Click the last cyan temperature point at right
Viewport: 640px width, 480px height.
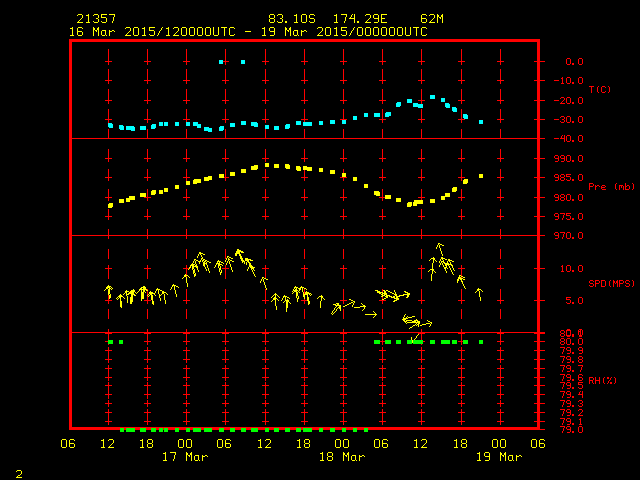(481, 122)
